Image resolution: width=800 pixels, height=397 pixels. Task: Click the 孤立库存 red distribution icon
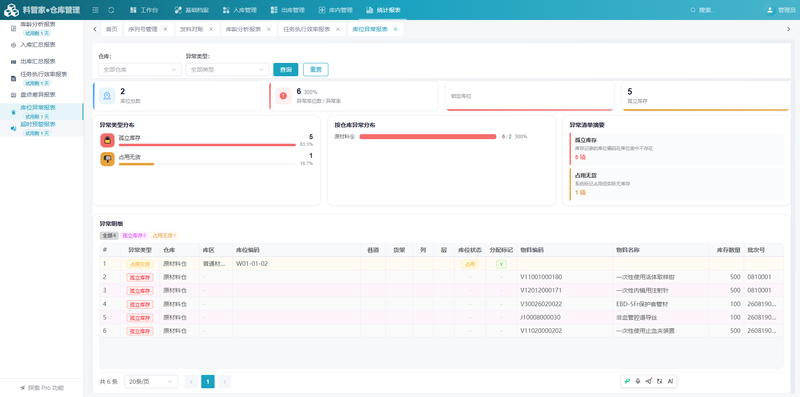[107, 140]
